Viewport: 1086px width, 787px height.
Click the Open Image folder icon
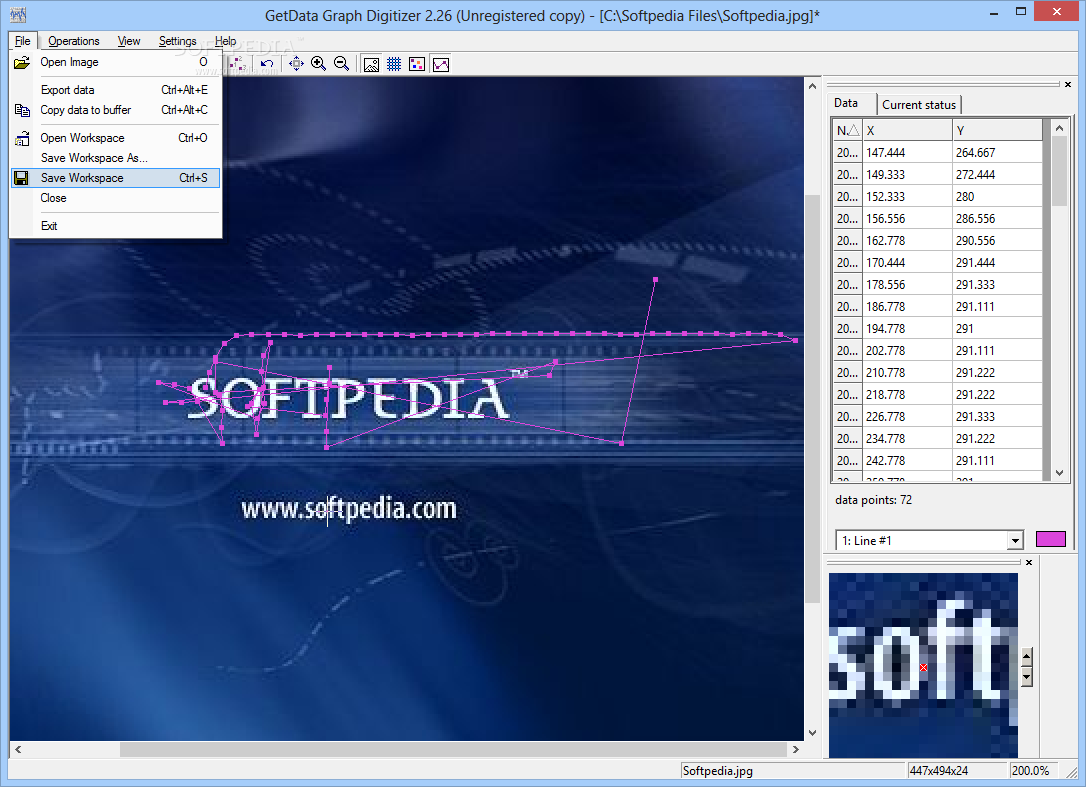point(21,62)
